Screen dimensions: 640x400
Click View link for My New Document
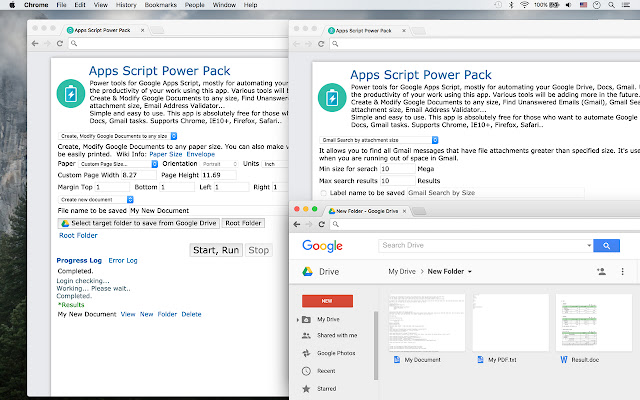(128, 314)
